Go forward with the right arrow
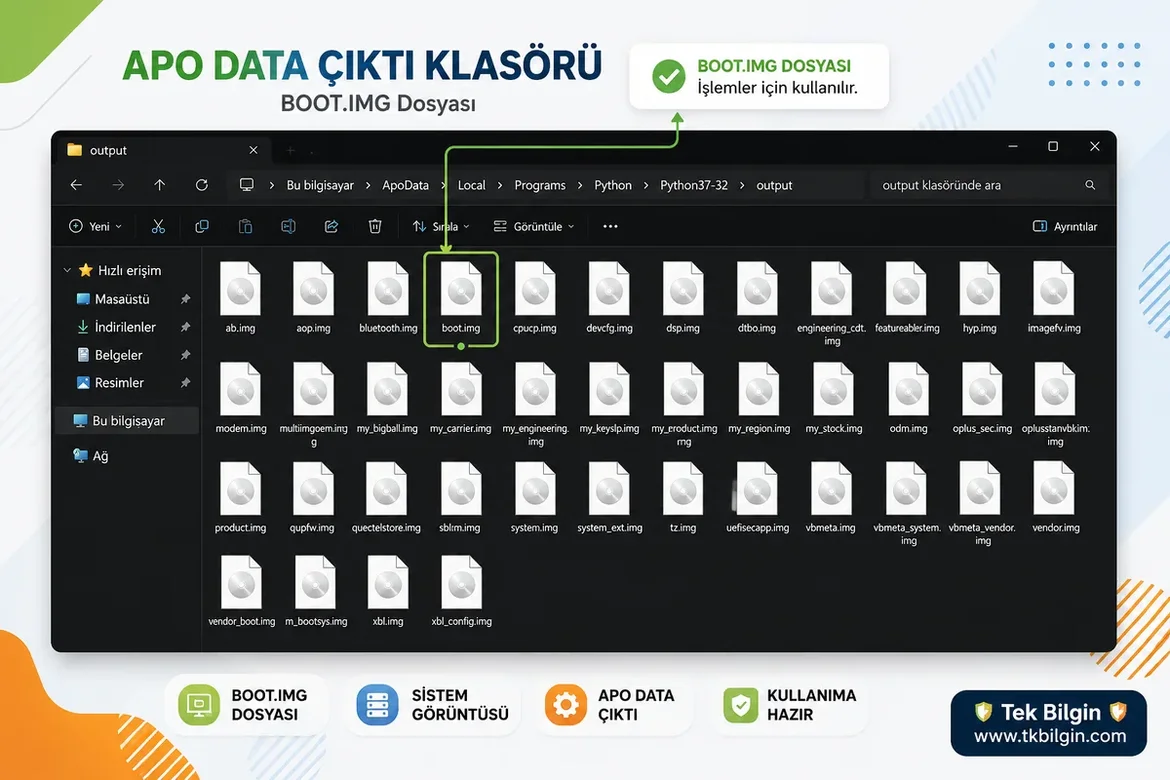Viewport: 1170px width, 780px height. (118, 184)
